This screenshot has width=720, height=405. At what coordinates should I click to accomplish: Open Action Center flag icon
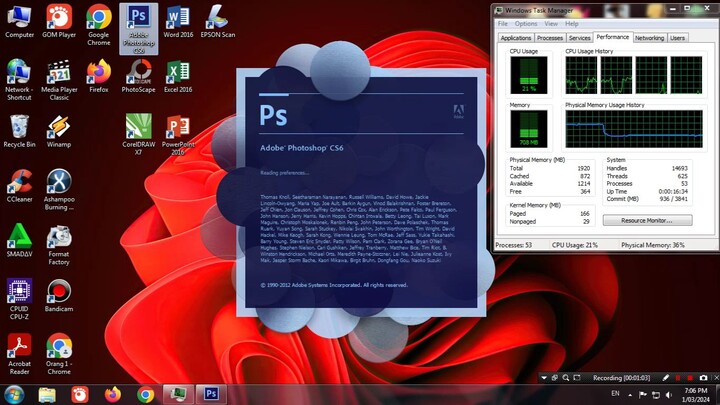pyautogui.click(x=643, y=395)
